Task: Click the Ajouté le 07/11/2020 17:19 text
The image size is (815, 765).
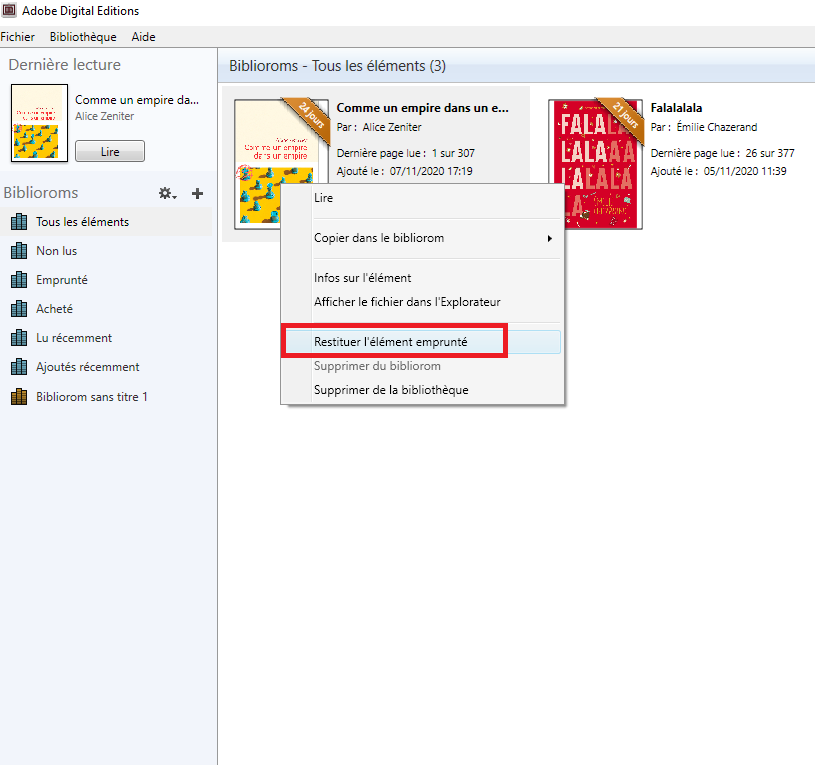Action: (x=404, y=171)
